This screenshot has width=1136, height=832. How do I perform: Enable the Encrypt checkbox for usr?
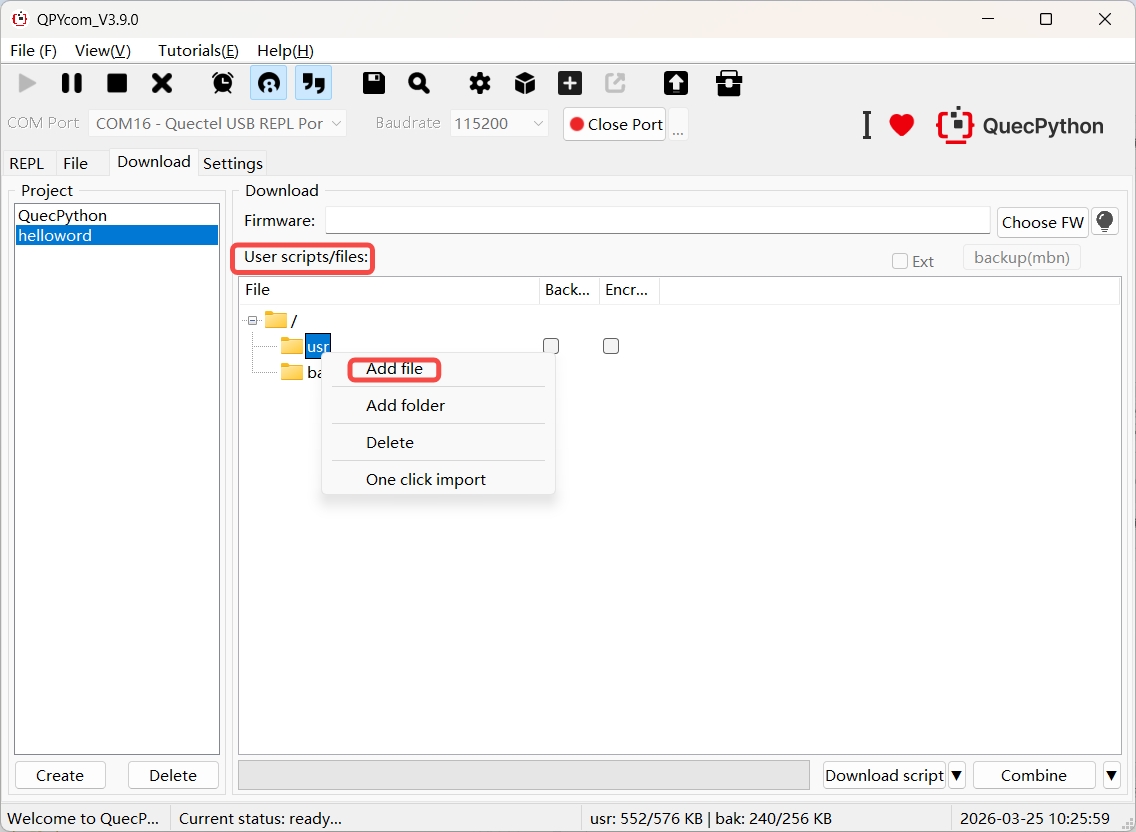point(611,346)
